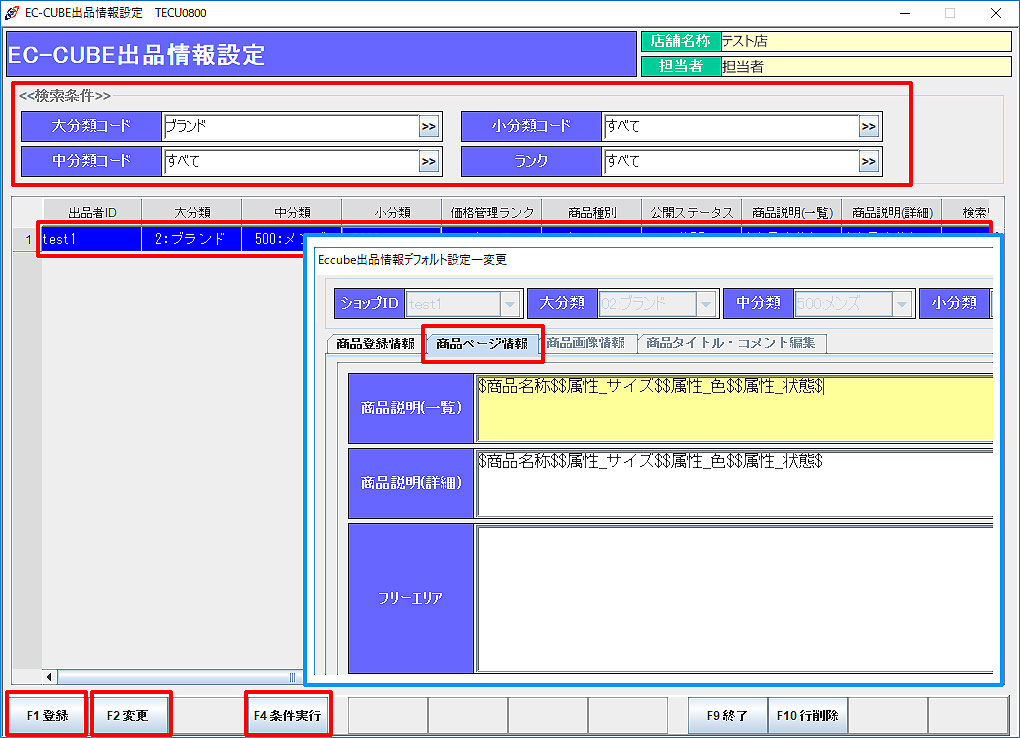
Task: Click the >> button beside 小分類コード field
Action: tap(868, 127)
